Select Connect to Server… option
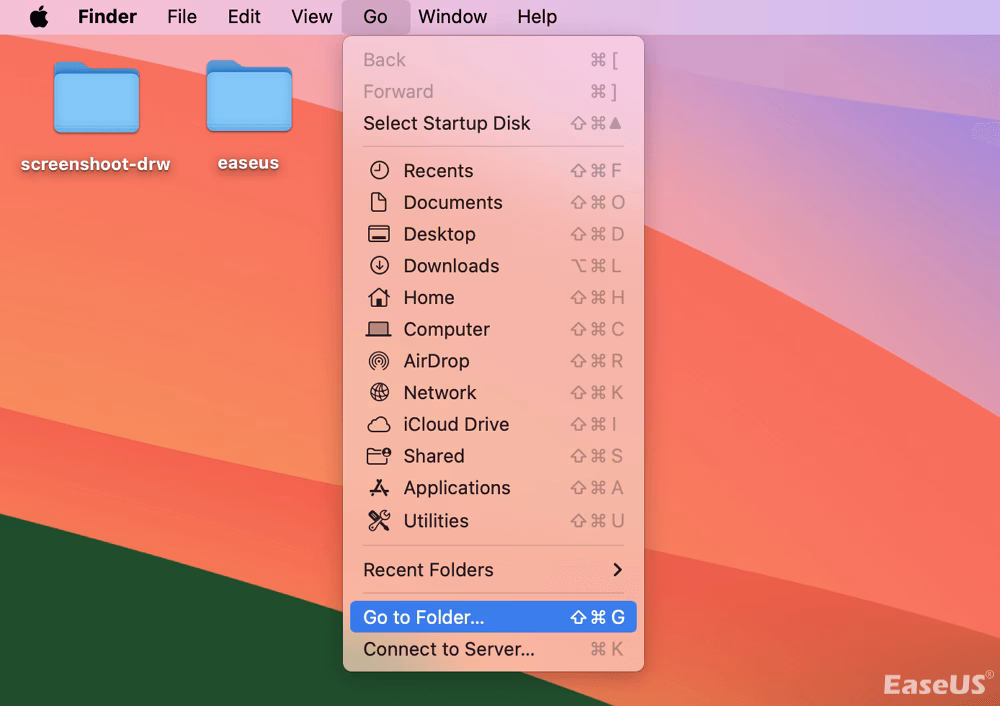Viewport: 1000px width, 706px height. (x=449, y=650)
